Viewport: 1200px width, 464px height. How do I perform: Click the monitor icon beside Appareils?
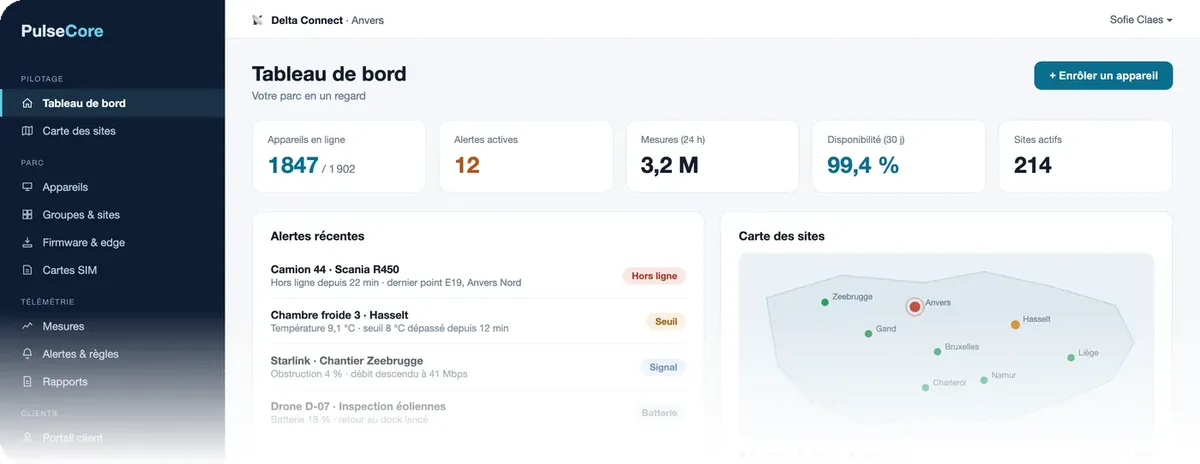(x=27, y=187)
